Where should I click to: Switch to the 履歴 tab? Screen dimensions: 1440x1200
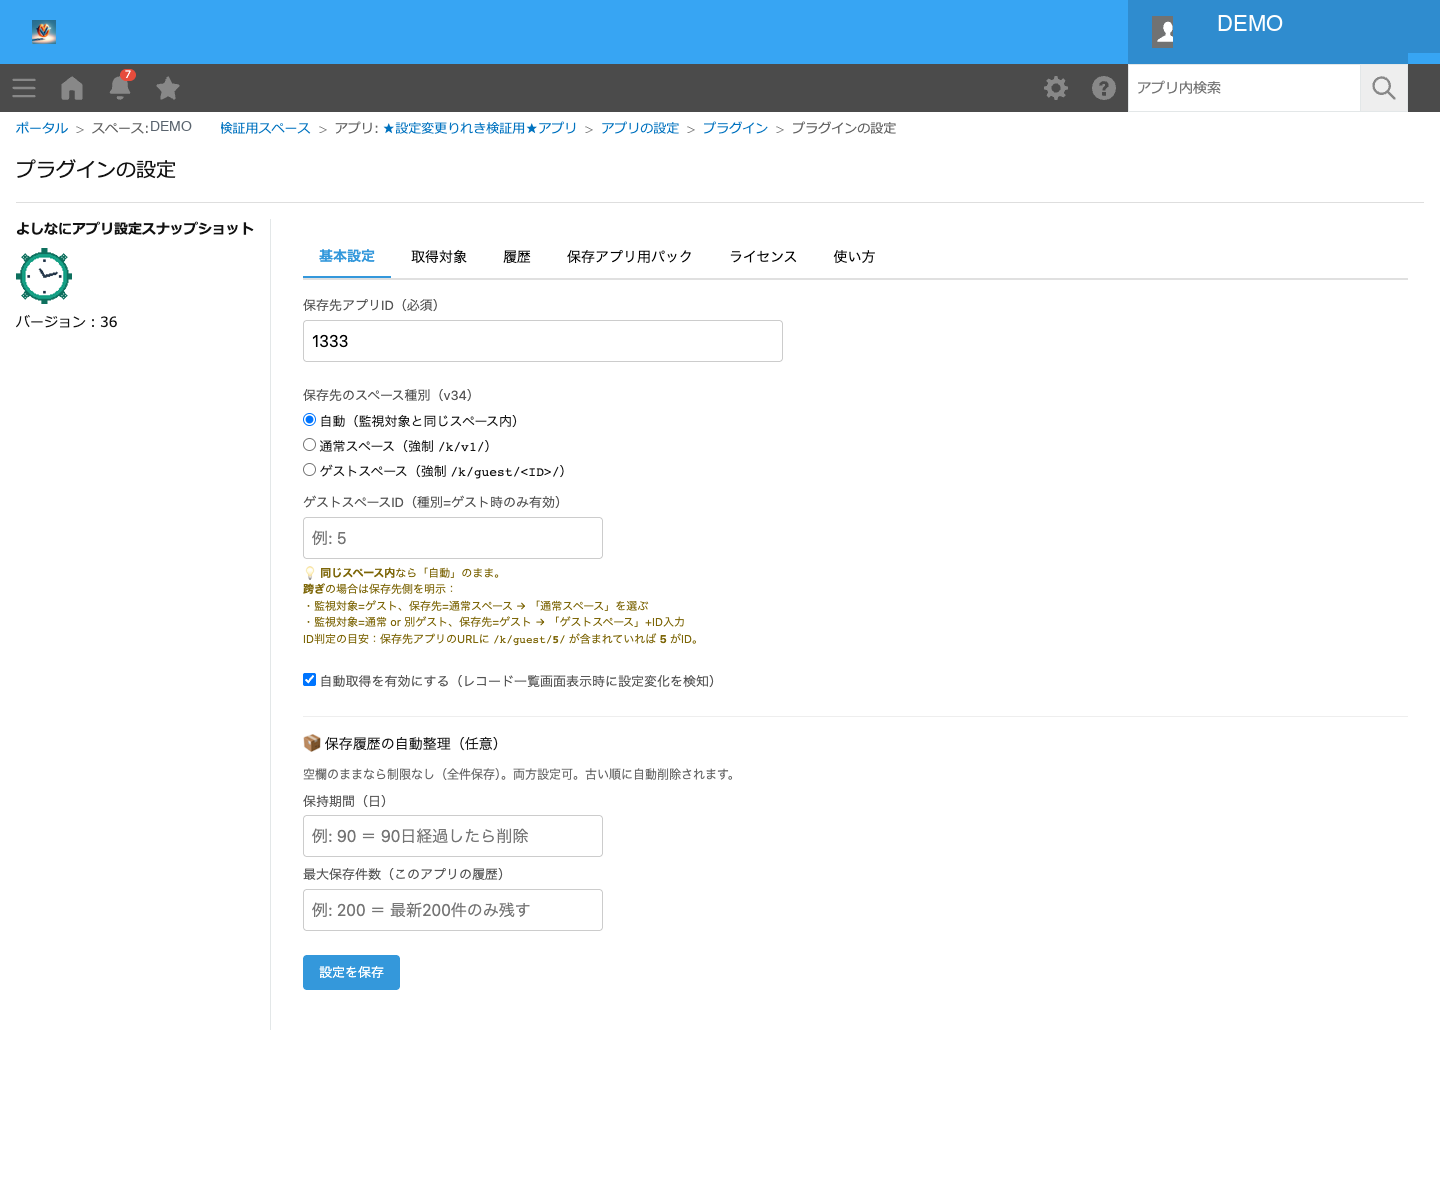[x=517, y=257]
